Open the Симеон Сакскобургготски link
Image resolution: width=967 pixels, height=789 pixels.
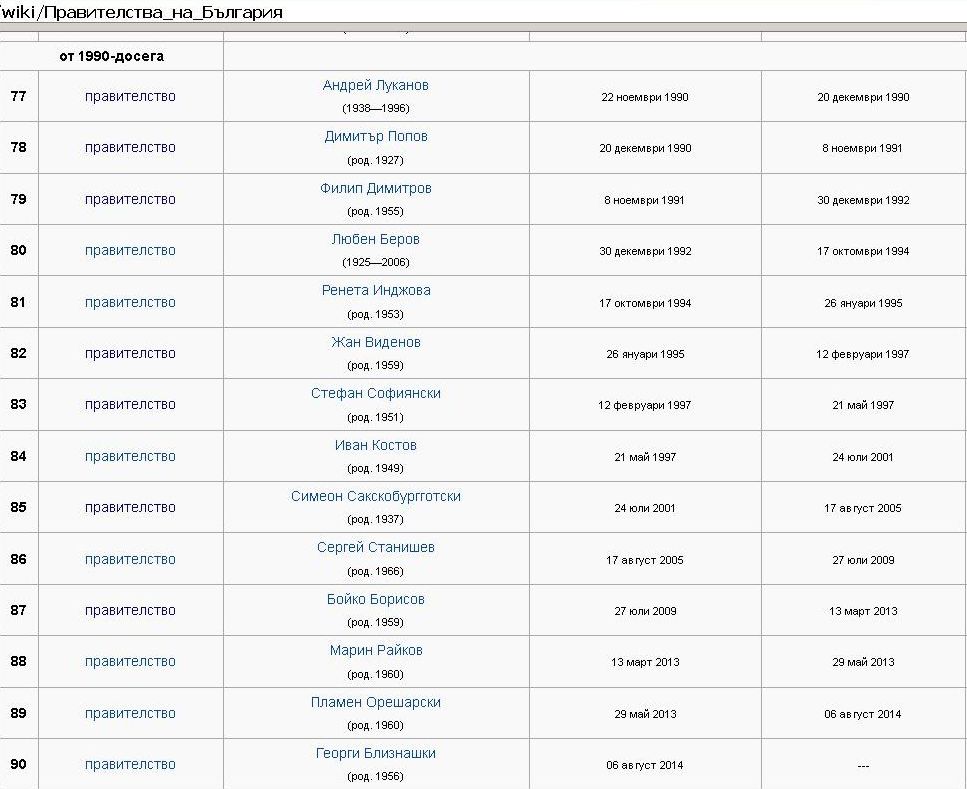(376, 497)
